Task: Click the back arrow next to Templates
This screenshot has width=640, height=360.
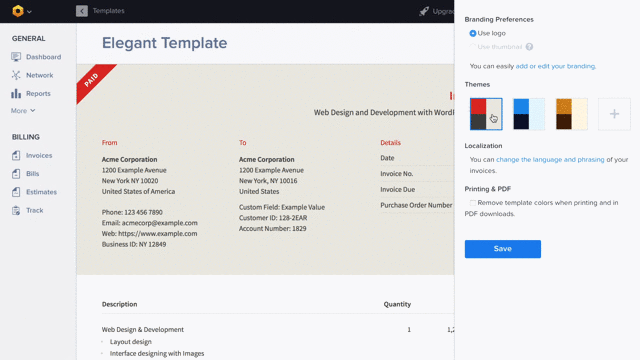Action: (82, 11)
